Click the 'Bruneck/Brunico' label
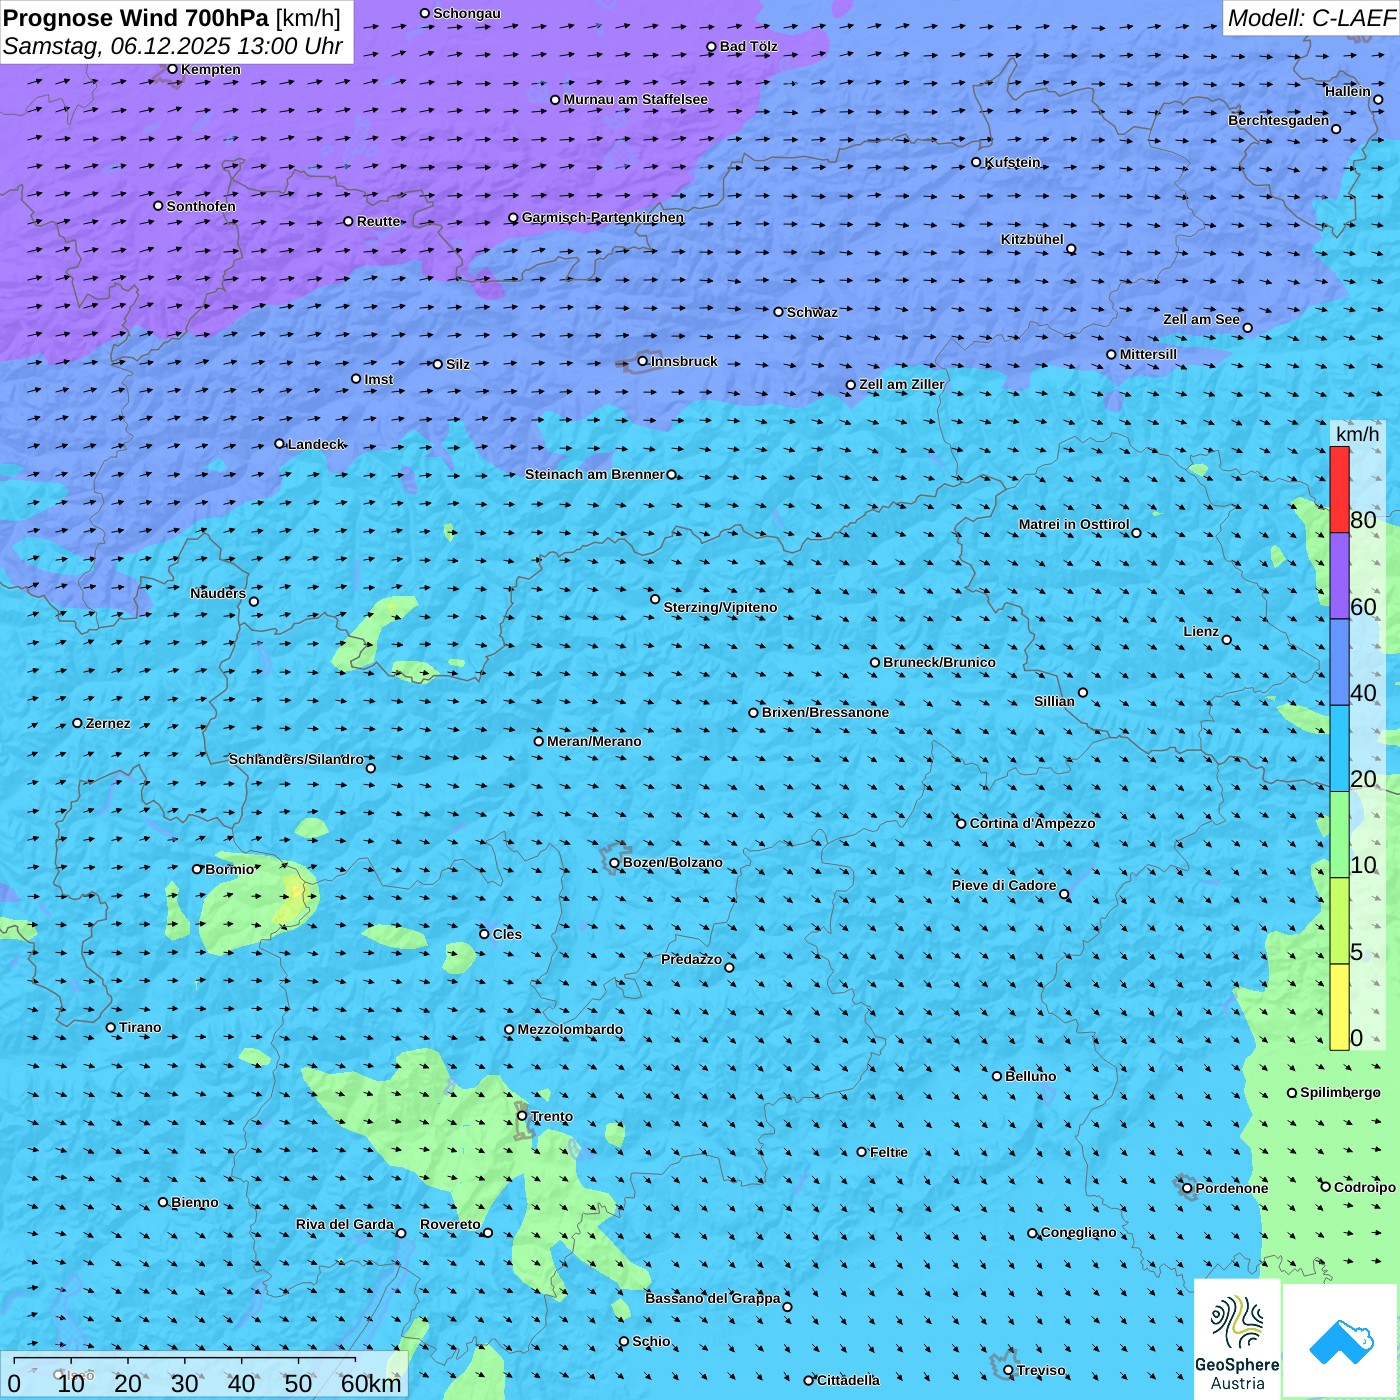1400x1400 pixels. click(940, 662)
